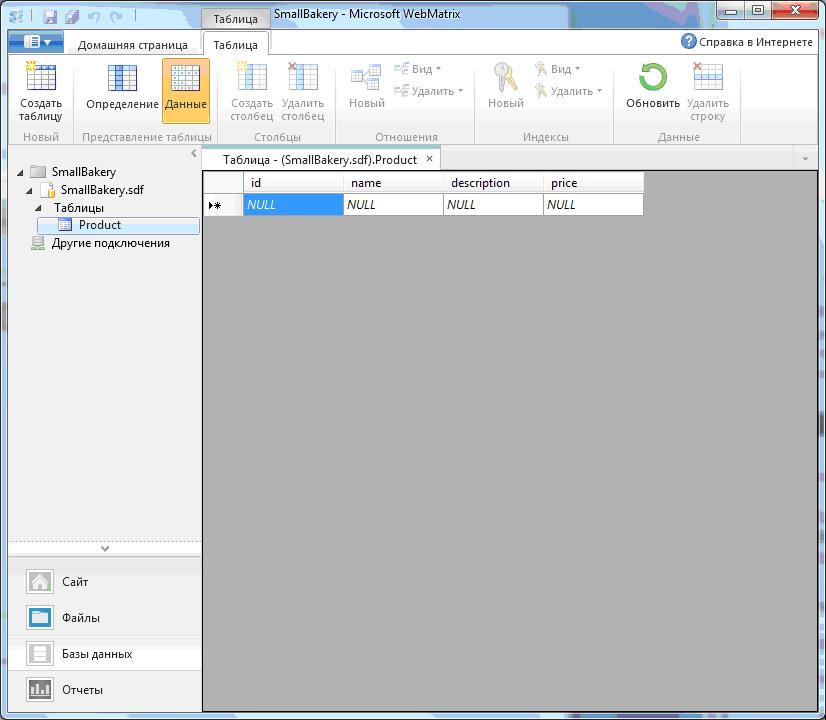
Task: Click the contextual Таблица tab in title bar
Action: tap(235, 19)
